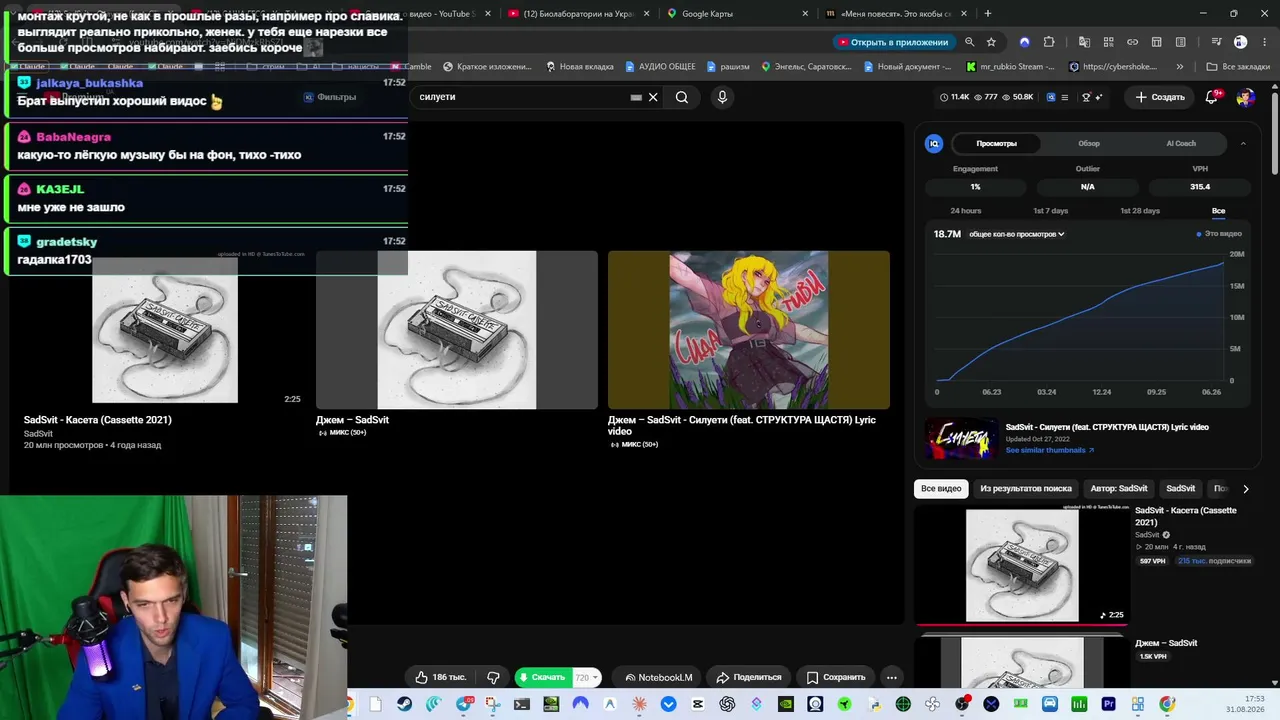Open ChatGPT icon in the taskbar
Image resolution: width=1280 pixels, height=720 pixels.
[x=727, y=704]
